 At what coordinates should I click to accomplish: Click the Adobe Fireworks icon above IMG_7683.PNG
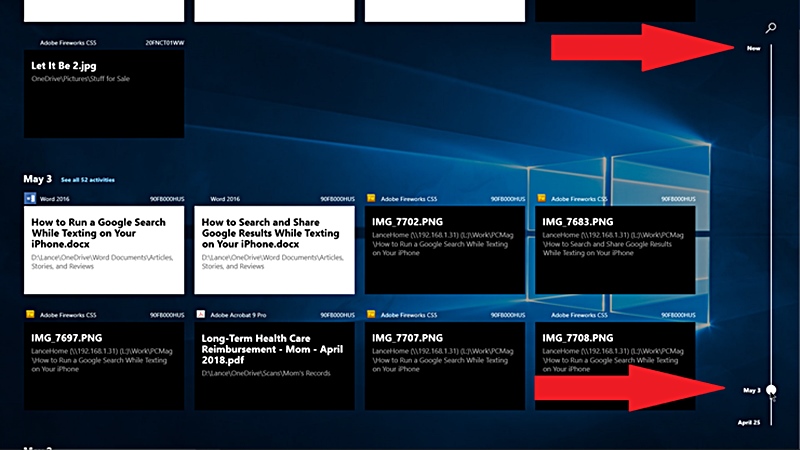tap(542, 198)
